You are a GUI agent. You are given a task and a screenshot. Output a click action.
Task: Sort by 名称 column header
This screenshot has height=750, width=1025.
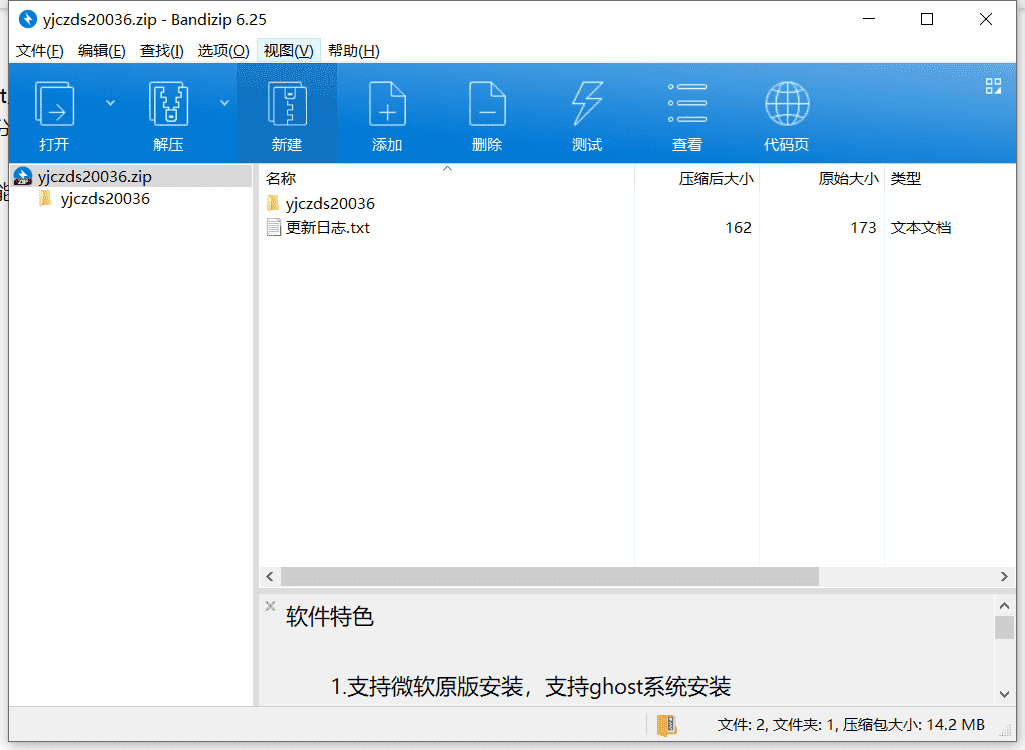pyautogui.click(x=281, y=179)
